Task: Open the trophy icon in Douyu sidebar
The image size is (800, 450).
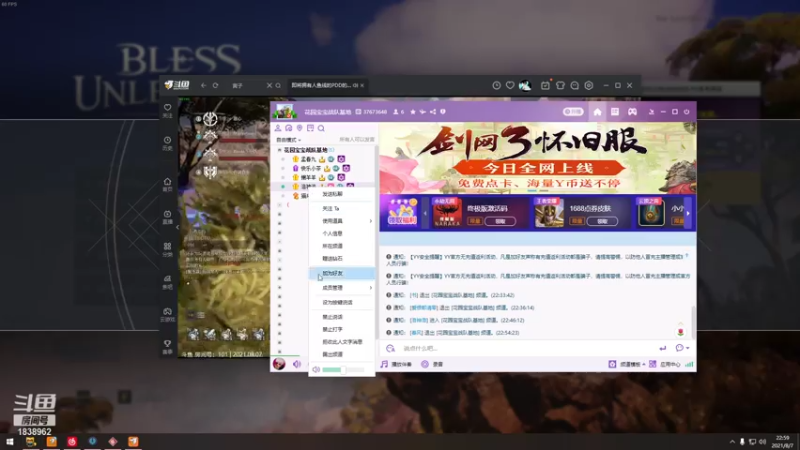Action: tap(167, 344)
